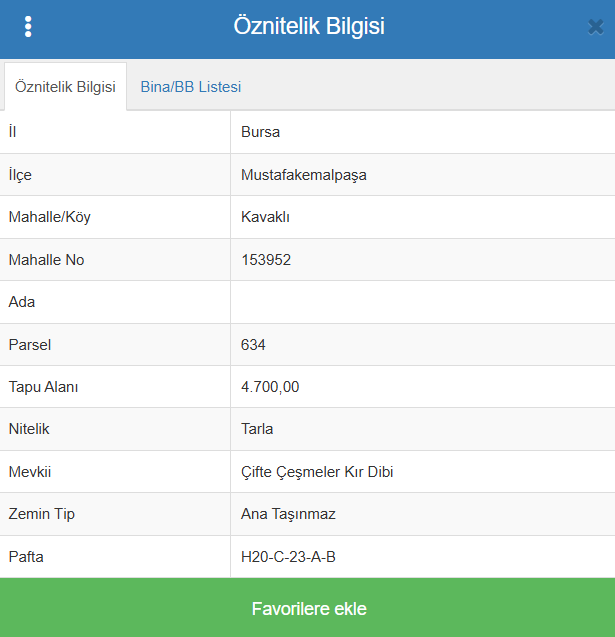
Task: Click the empty Ada value cell
Action: click(422, 302)
